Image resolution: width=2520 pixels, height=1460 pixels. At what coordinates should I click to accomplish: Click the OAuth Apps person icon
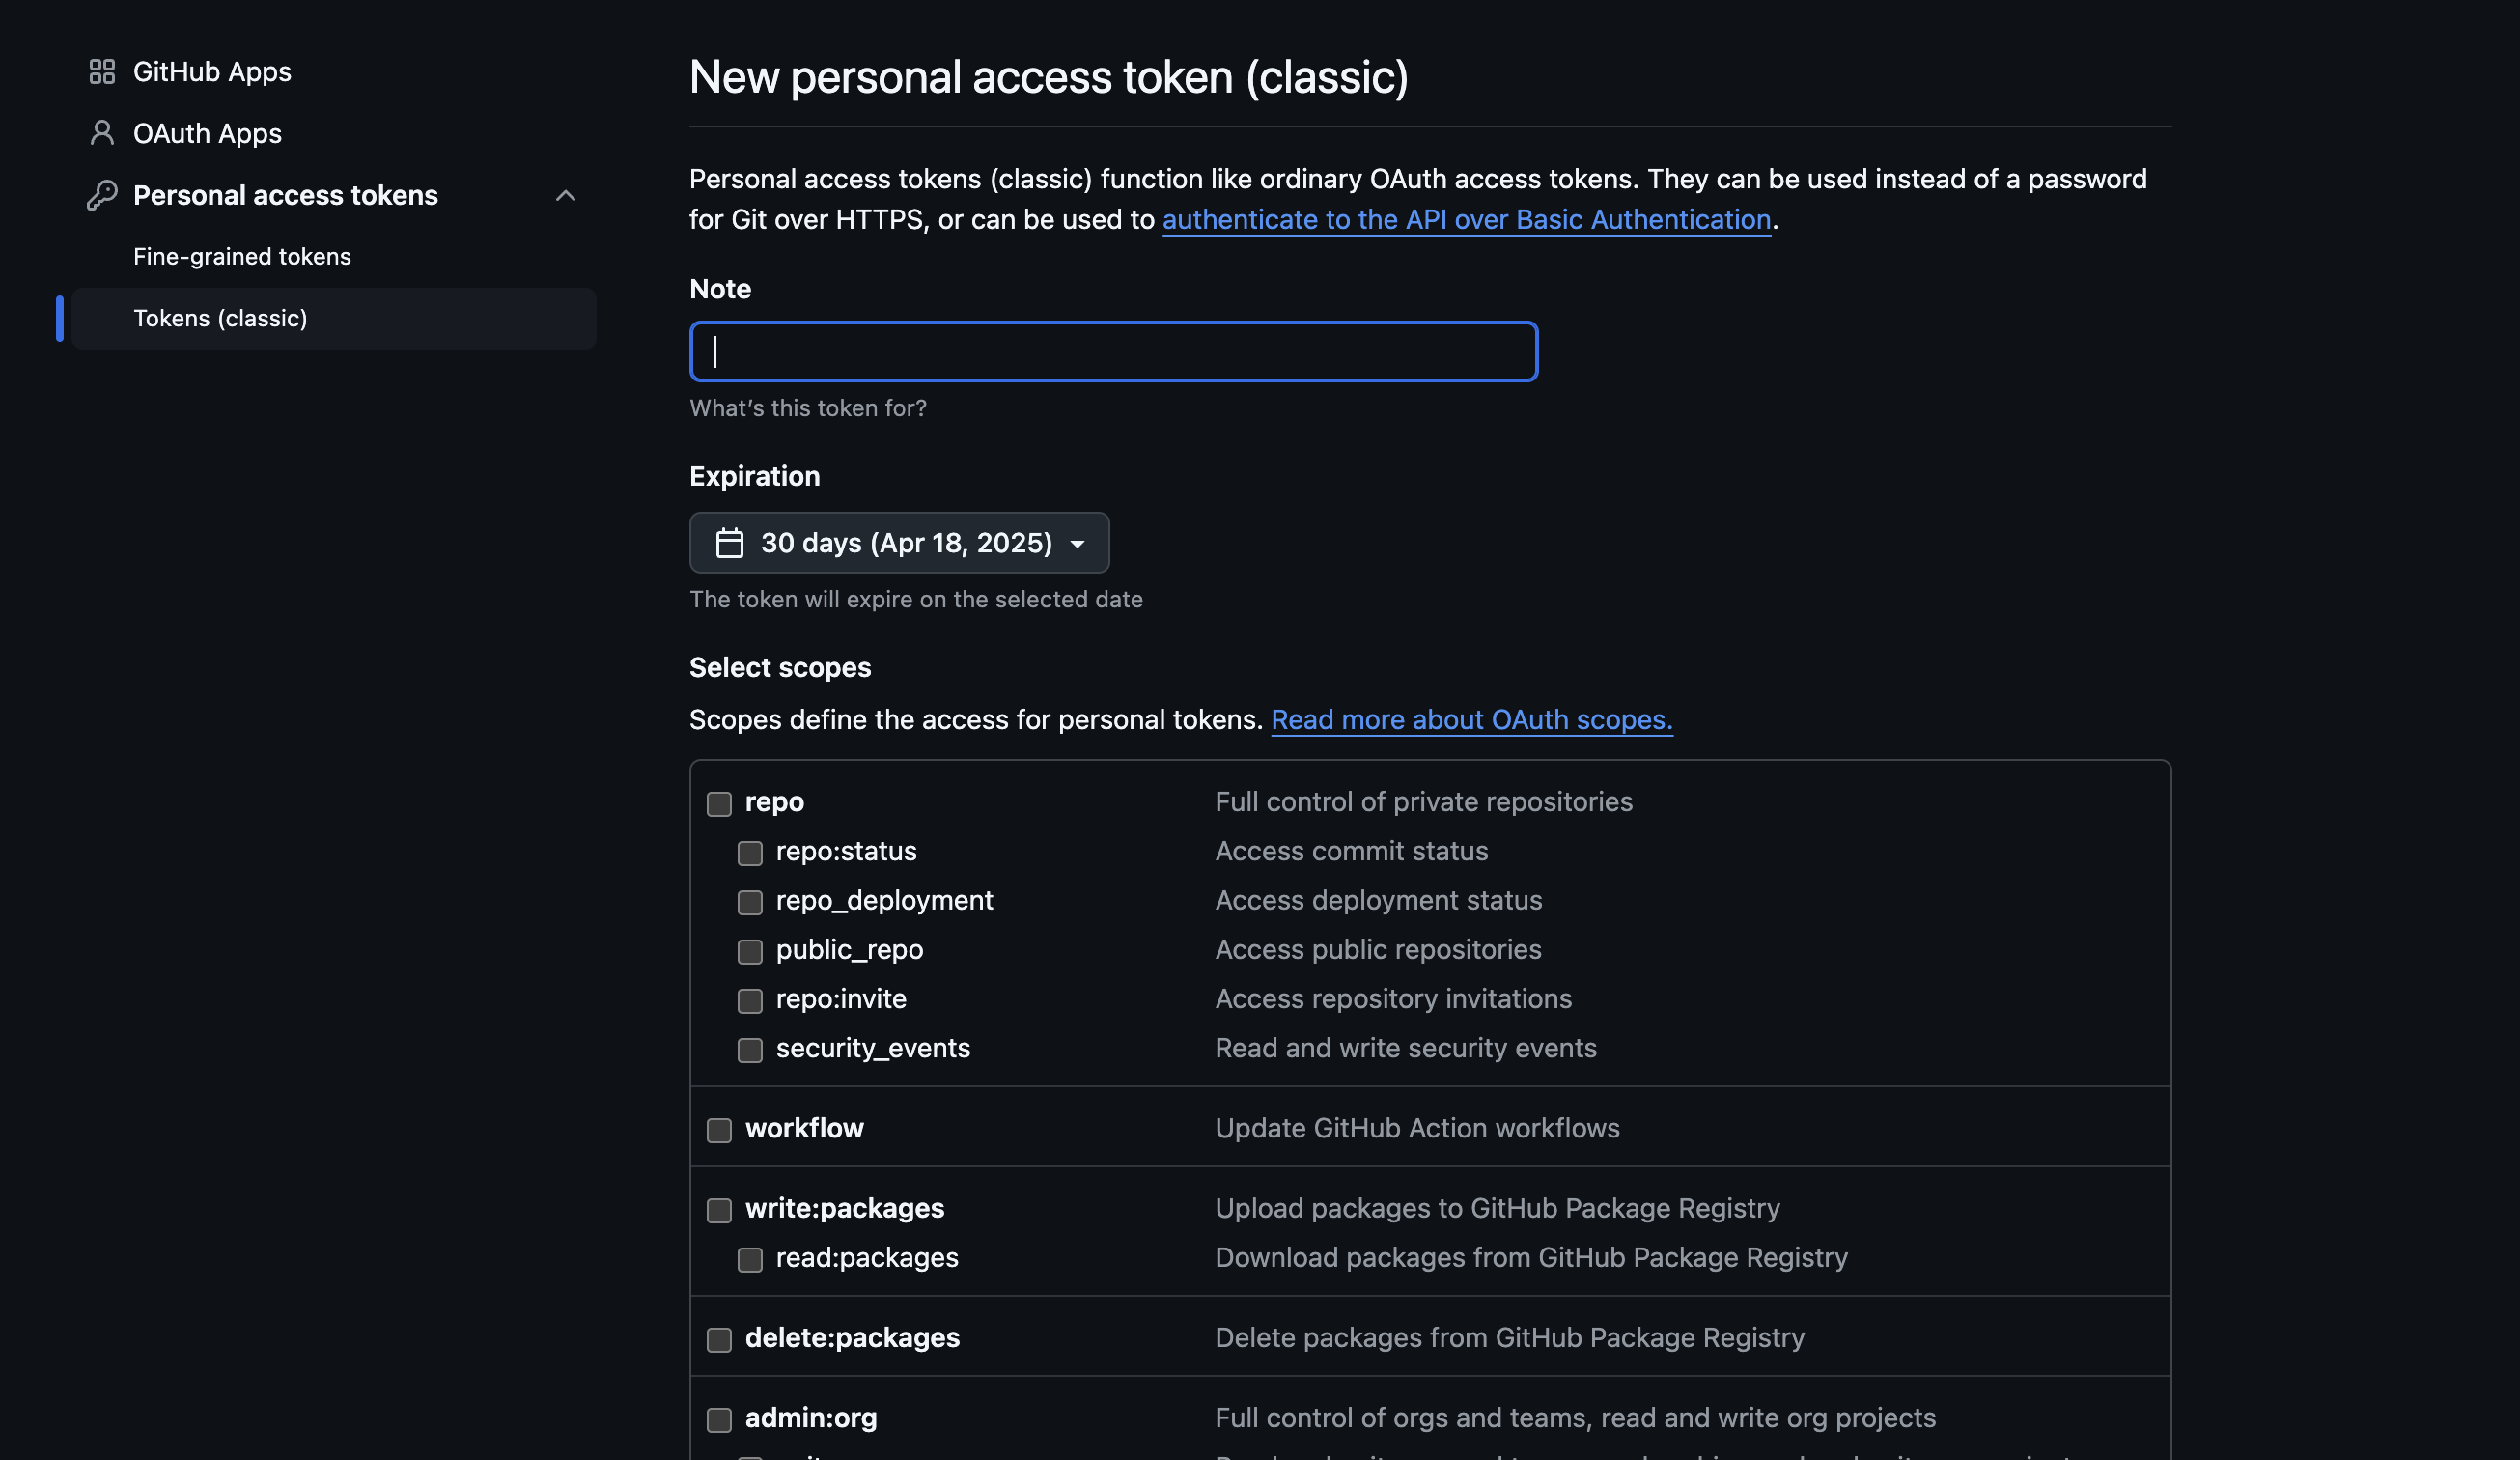102,133
